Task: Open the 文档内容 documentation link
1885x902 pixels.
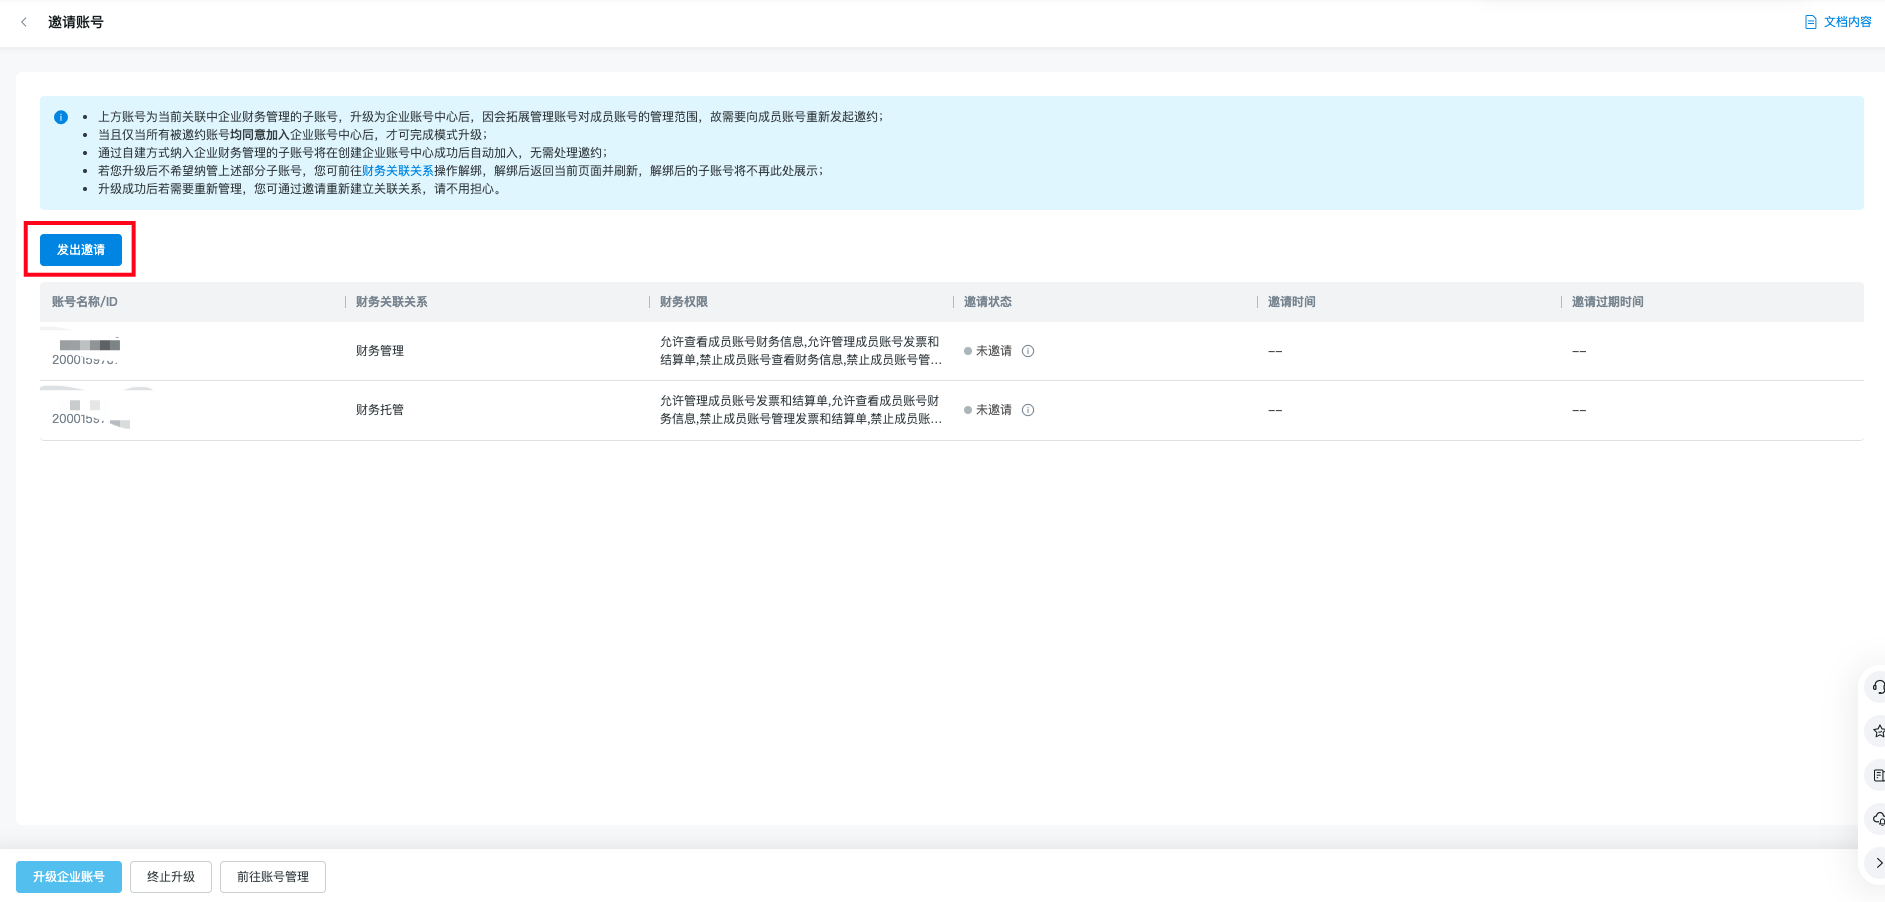Action: pyautogui.click(x=1838, y=22)
